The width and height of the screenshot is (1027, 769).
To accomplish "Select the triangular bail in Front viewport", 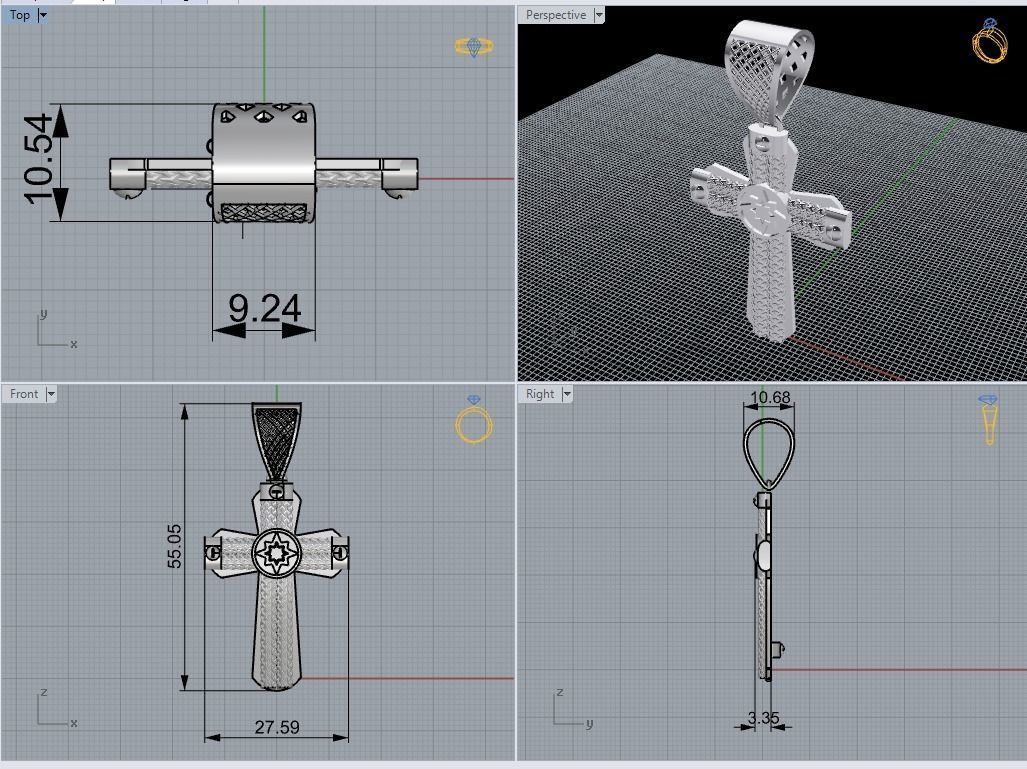I will coord(276,443).
